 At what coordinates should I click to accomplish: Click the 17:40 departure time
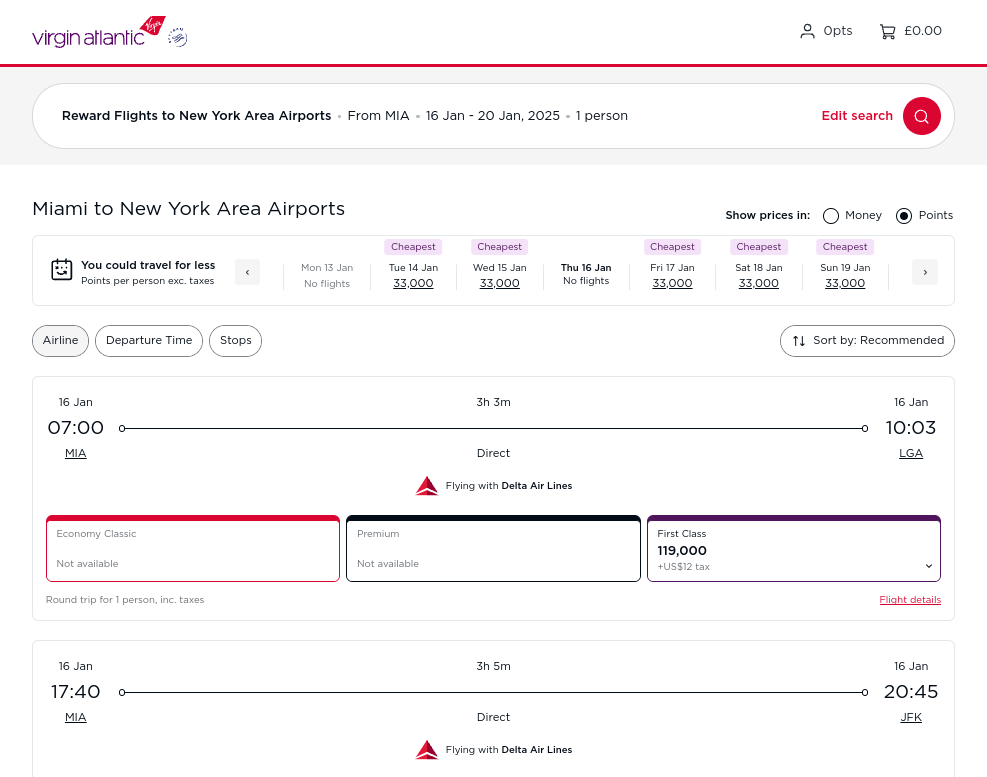tap(76, 692)
